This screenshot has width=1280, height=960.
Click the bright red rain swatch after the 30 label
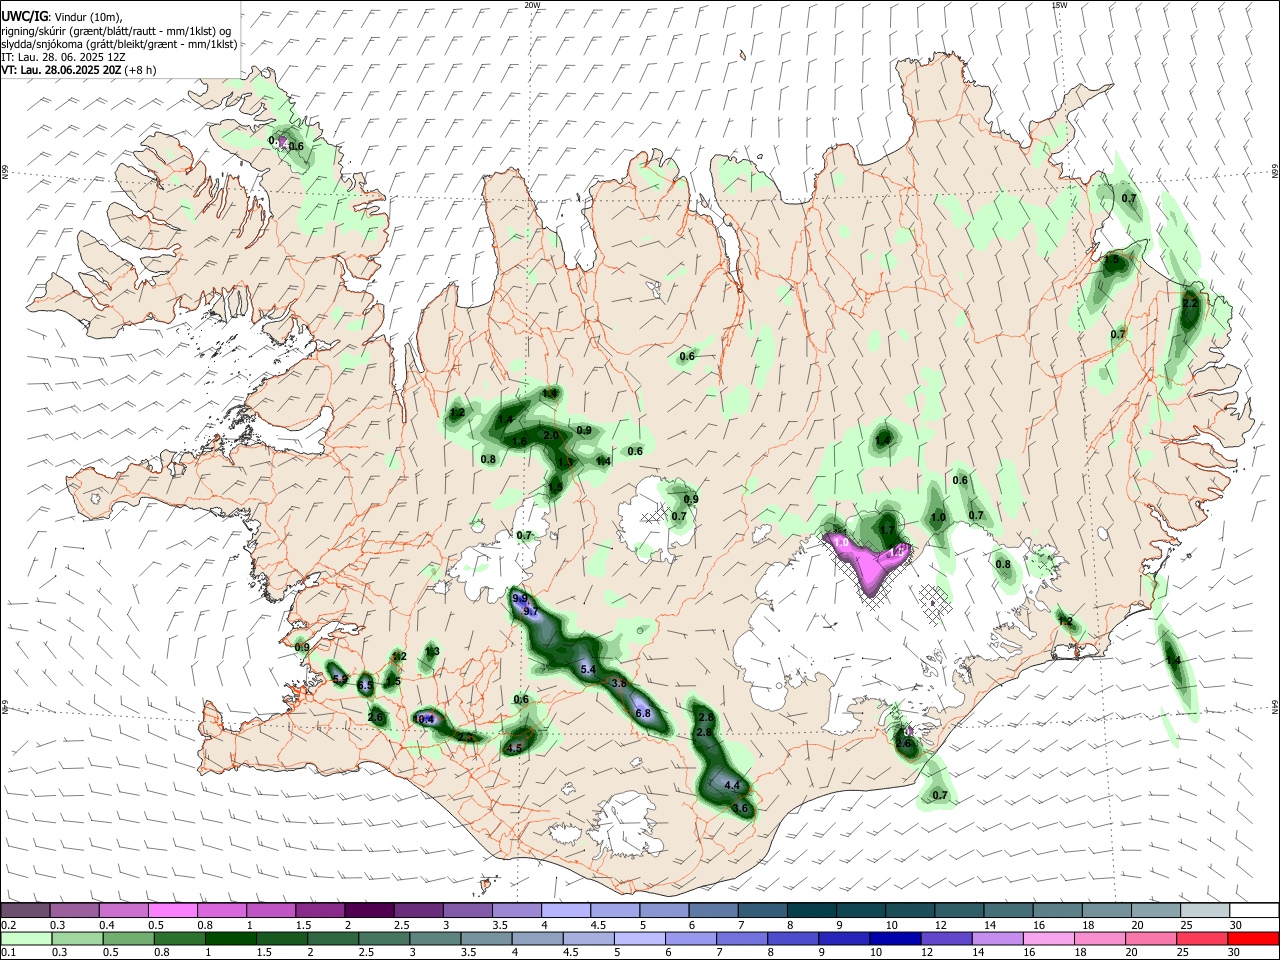[x=1253, y=938]
